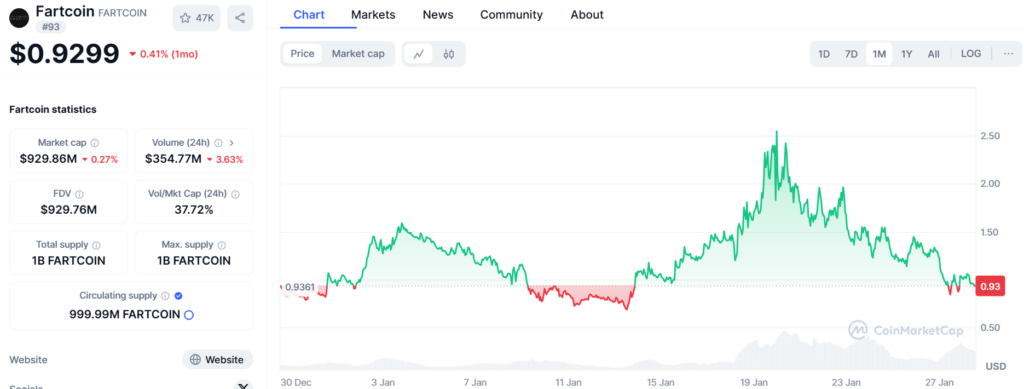The image size is (1024, 389).
Task: Open Volume (24h) info icon
Action: [x=218, y=143]
